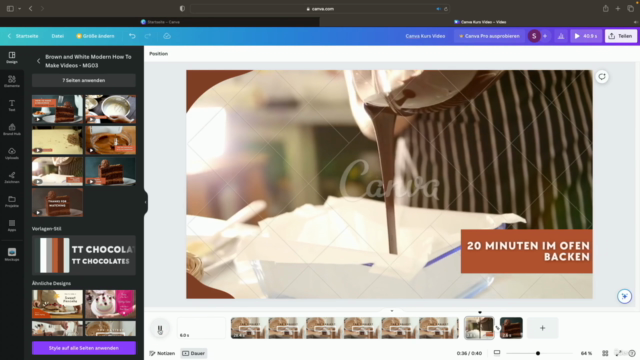The image size is (640, 360).
Task: Switch to Canva Kurs Video browser tab
Action: click(480, 22)
